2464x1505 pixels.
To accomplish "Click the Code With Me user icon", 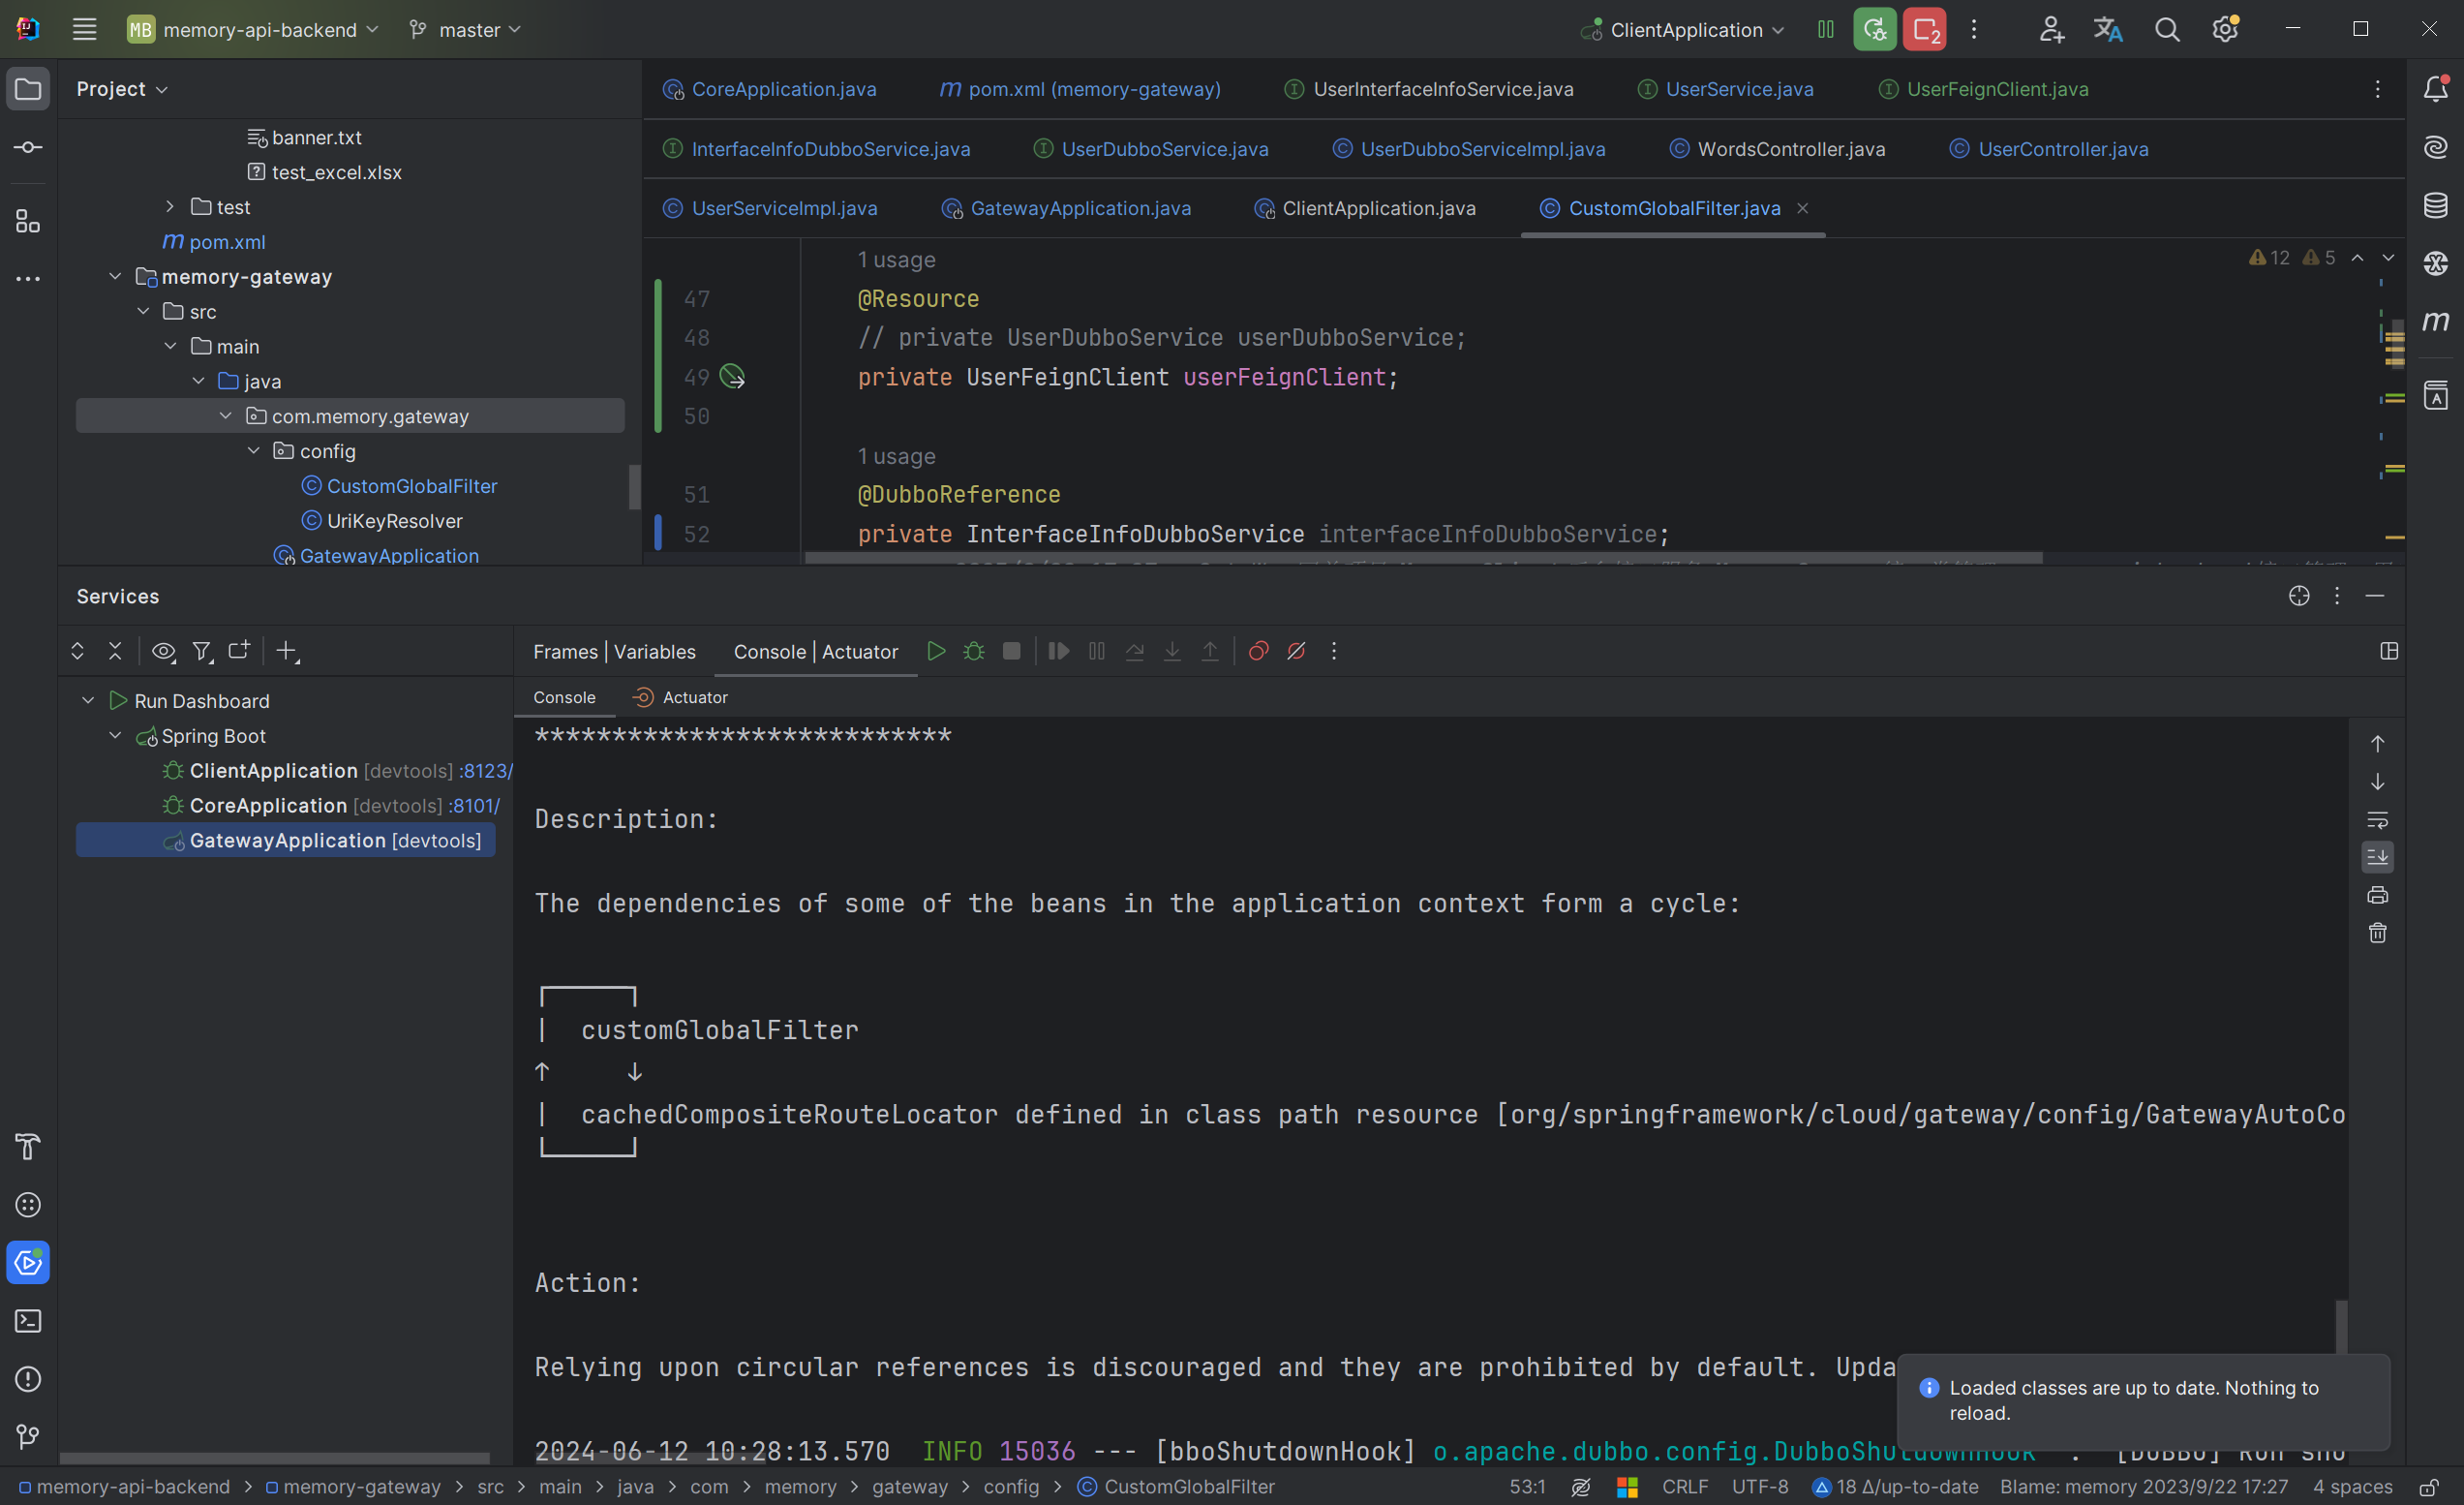I will pos(2050,29).
